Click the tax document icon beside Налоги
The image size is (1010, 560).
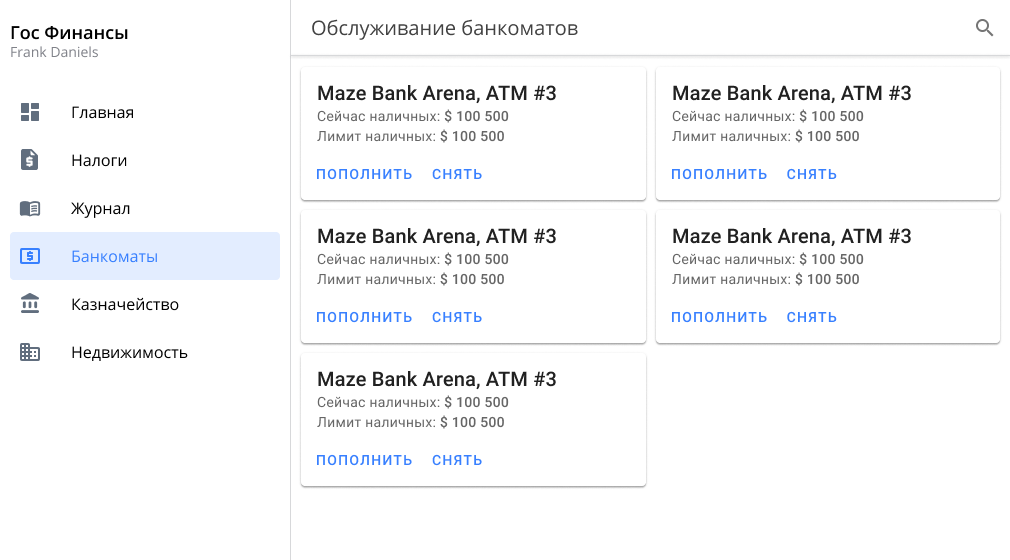30,160
